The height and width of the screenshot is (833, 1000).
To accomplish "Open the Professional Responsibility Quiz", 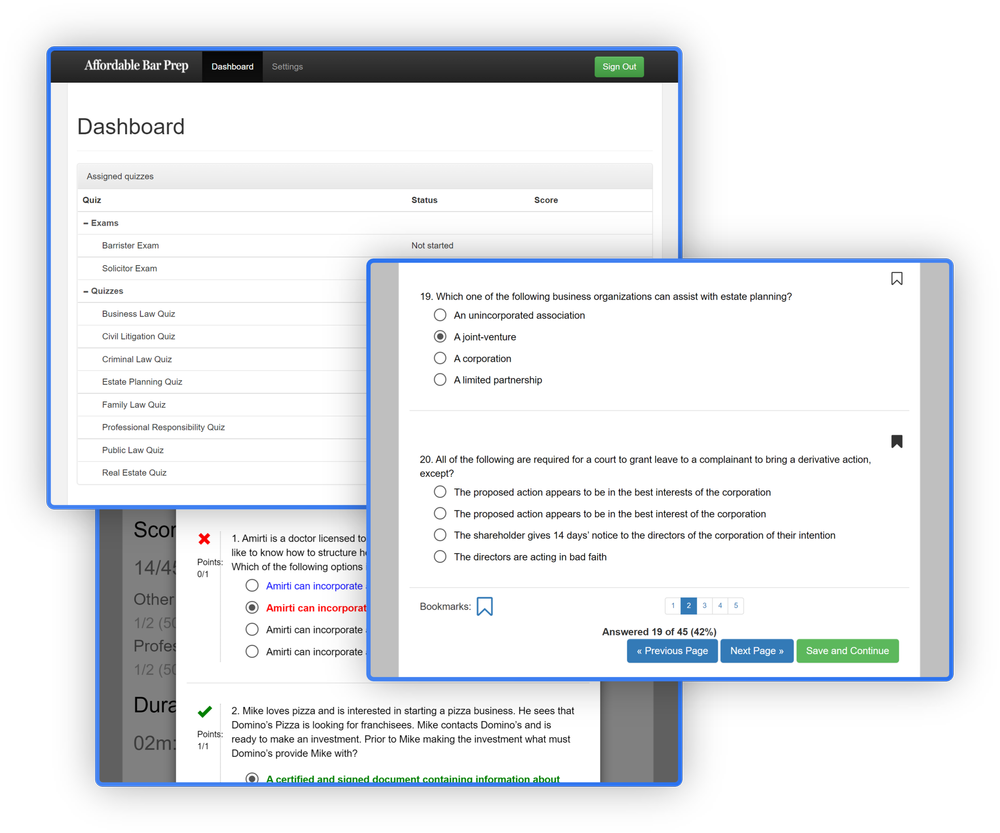I will (163, 427).
